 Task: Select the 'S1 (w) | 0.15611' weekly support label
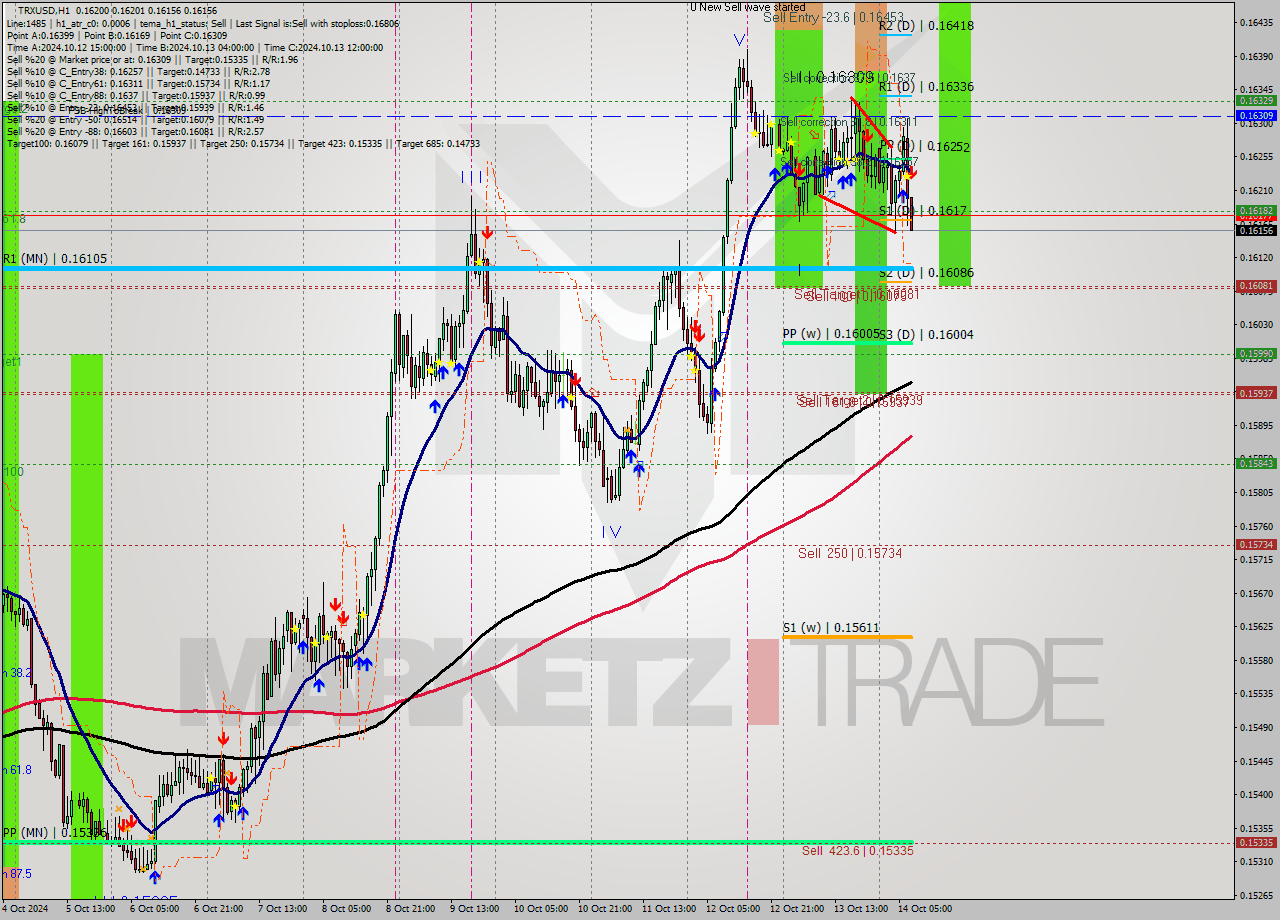(831, 628)
